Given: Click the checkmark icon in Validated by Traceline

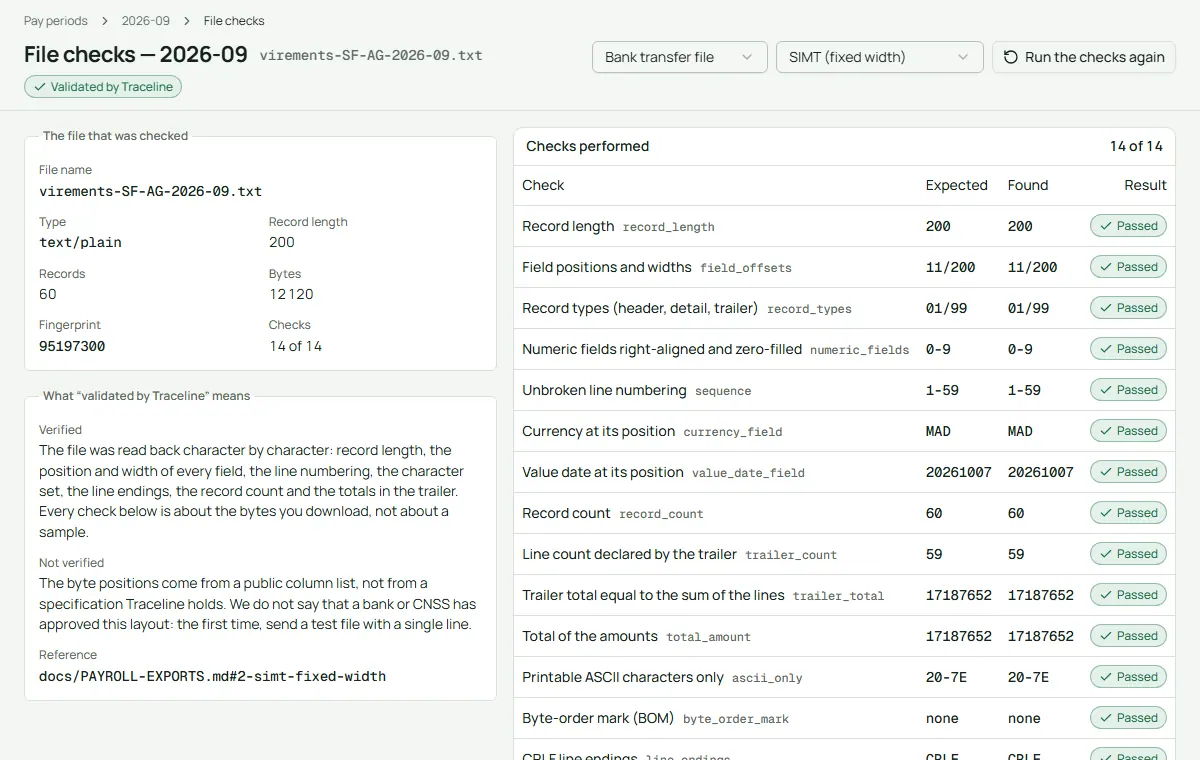Looking at the screenshot, I should click(40, 87).
